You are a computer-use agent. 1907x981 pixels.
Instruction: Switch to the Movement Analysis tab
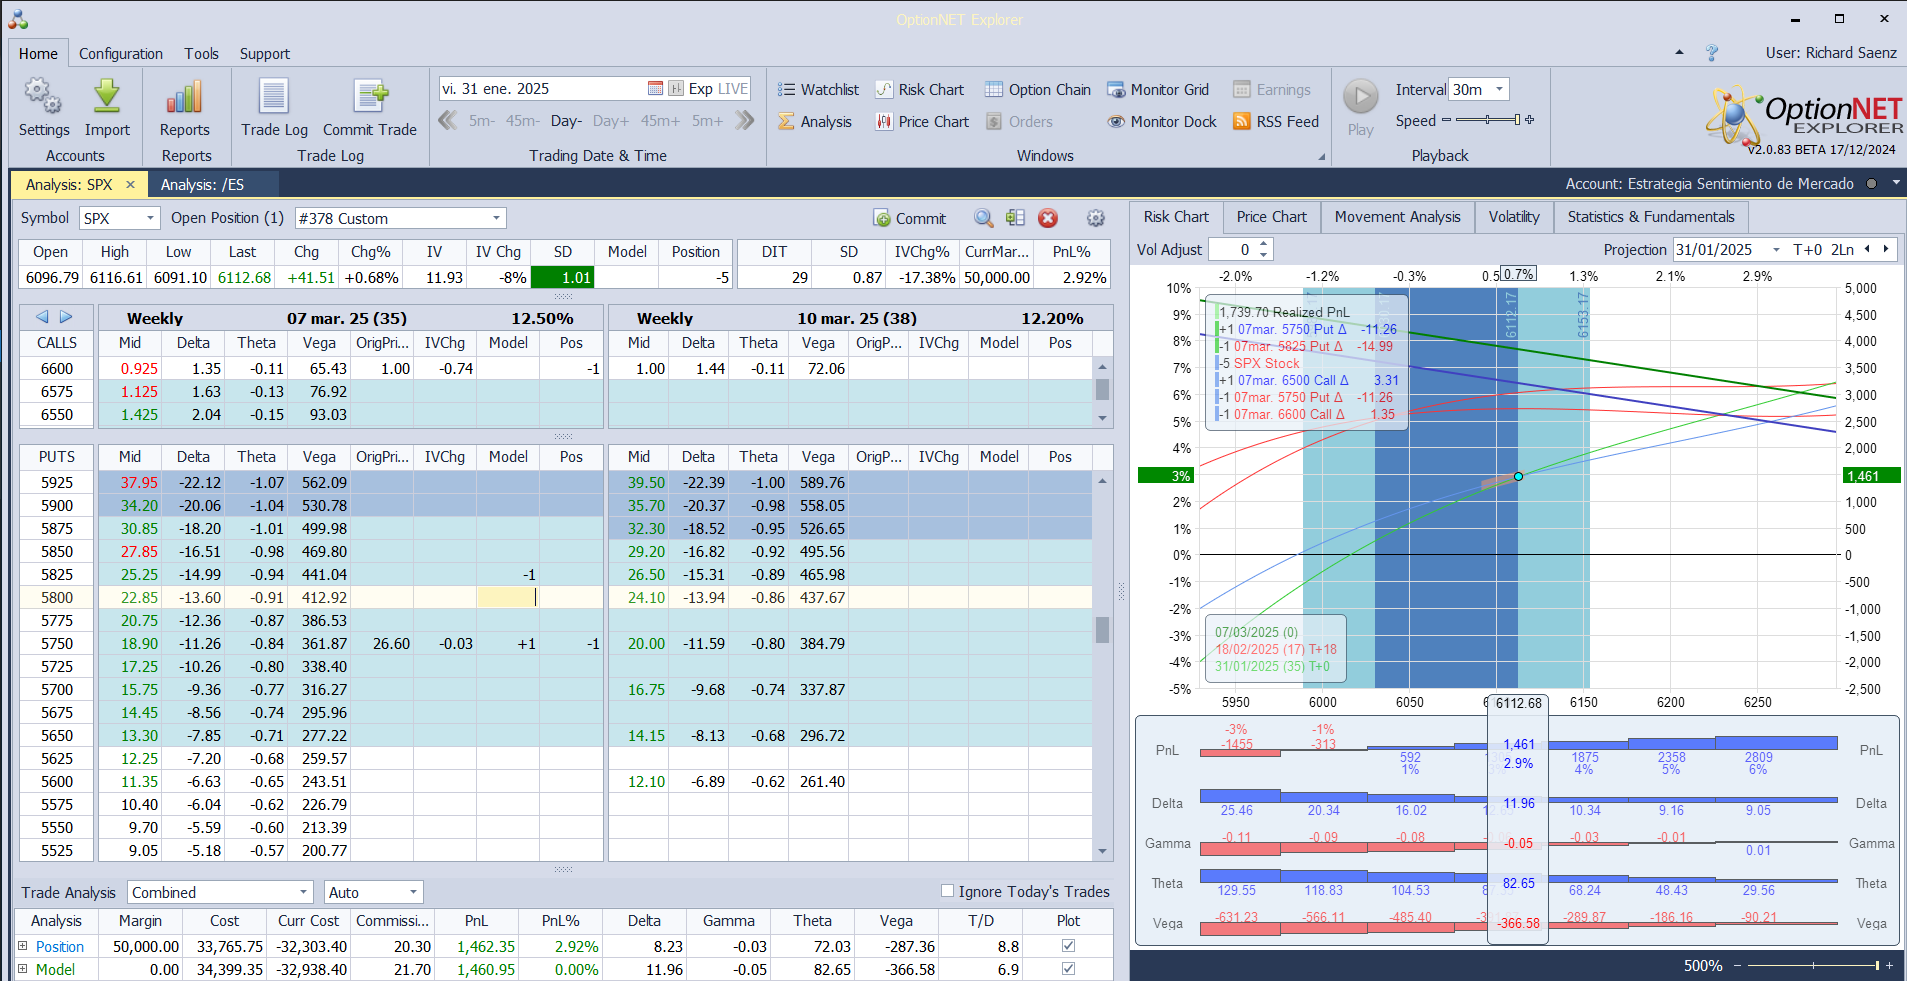coord(1397,217)
